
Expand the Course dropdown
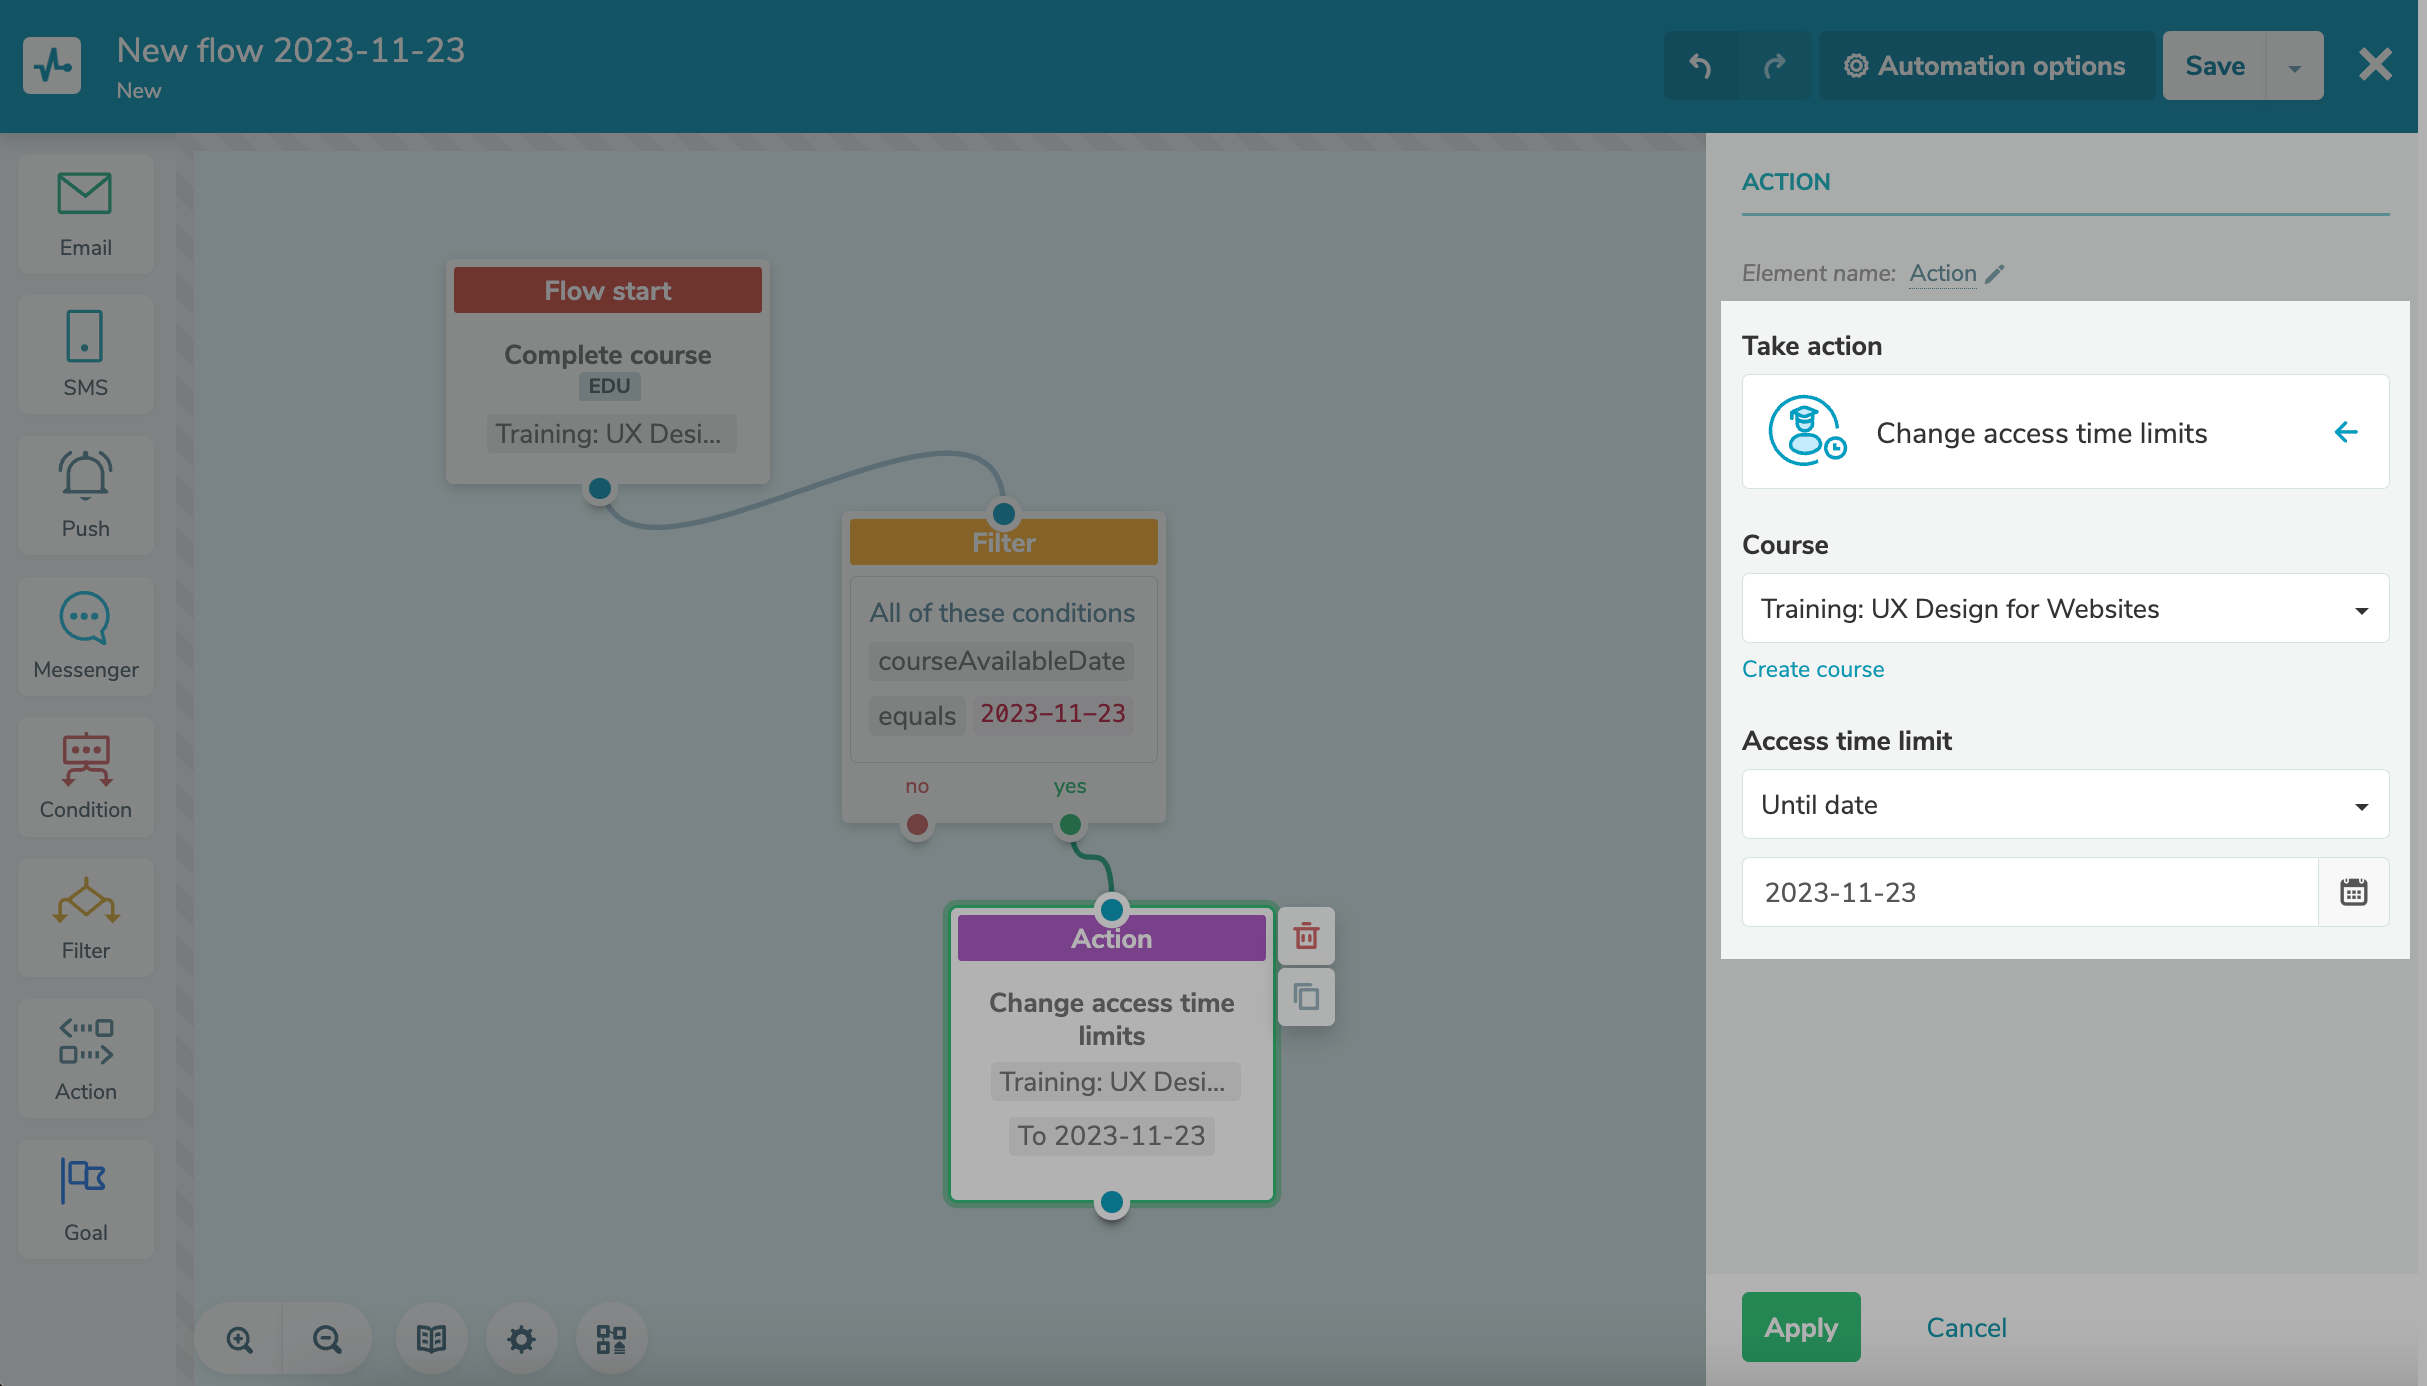pyautogui.click(x=2065, y=609)
